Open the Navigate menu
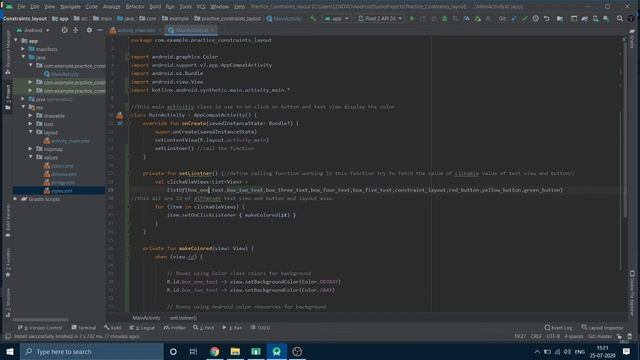This screenshot has width=640, height=360. (70, 7)
